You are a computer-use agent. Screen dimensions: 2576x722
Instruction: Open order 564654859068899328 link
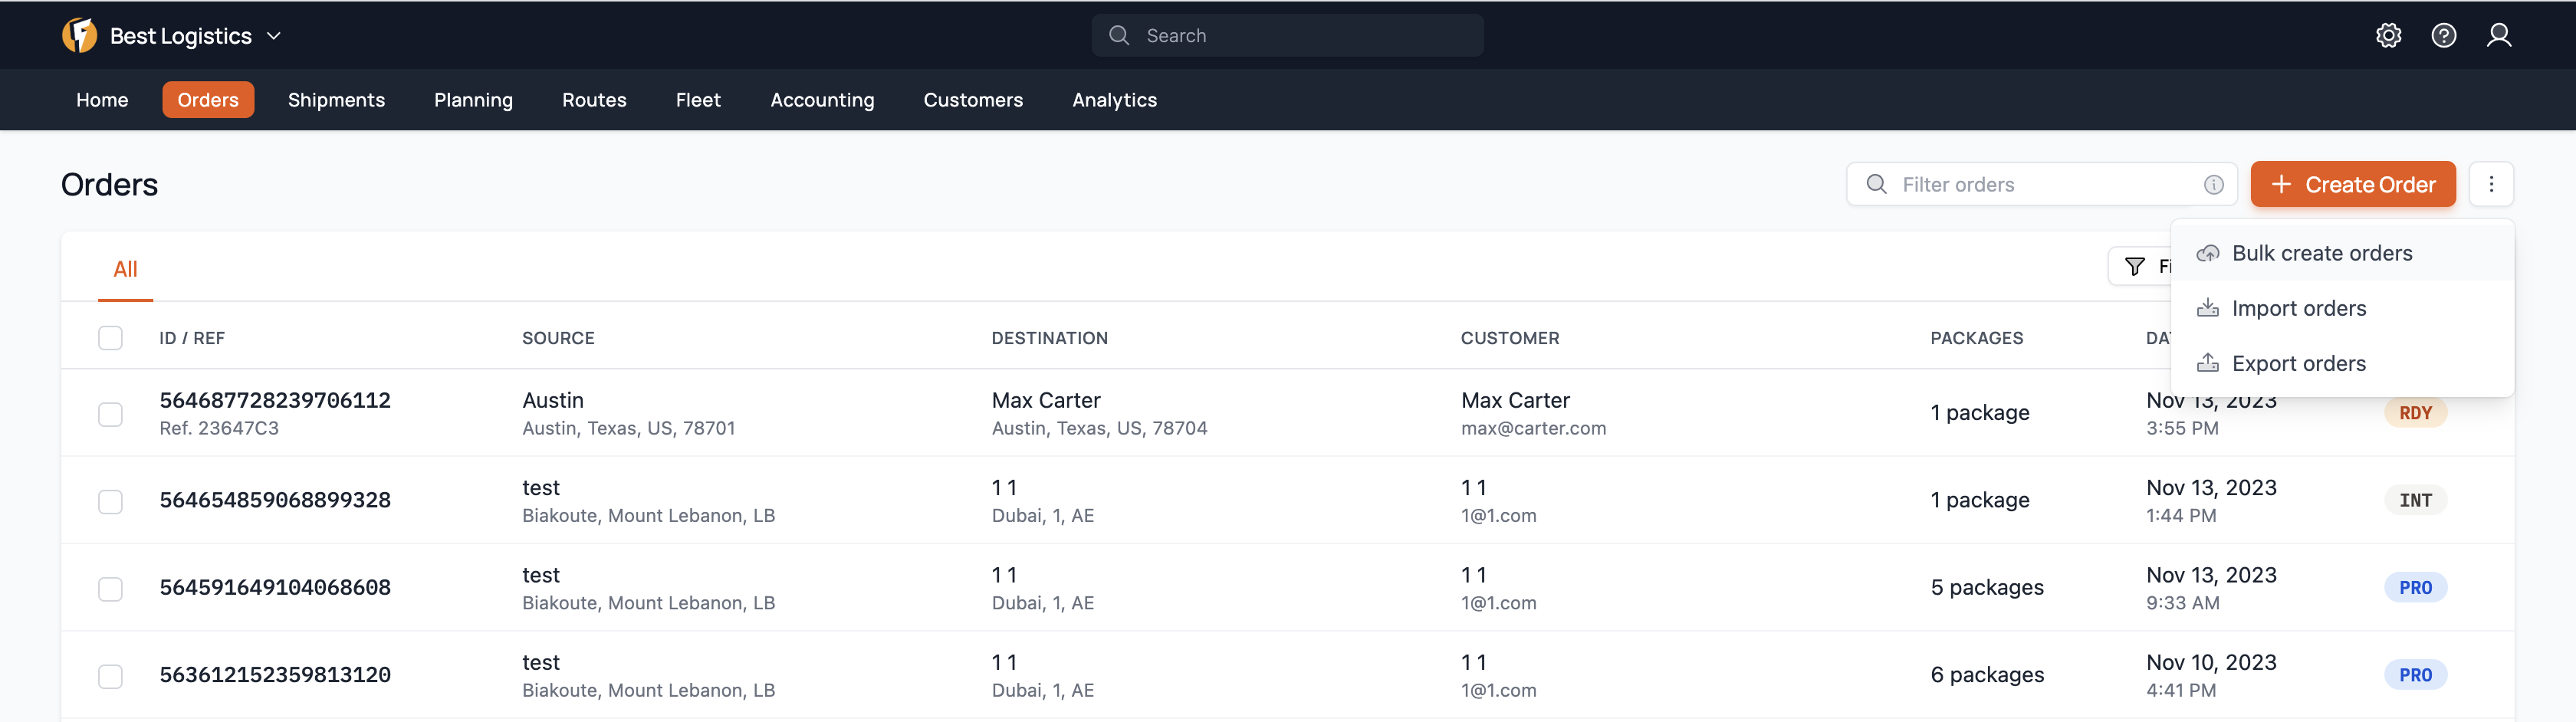pyautogui.click(x=275, y=500)
